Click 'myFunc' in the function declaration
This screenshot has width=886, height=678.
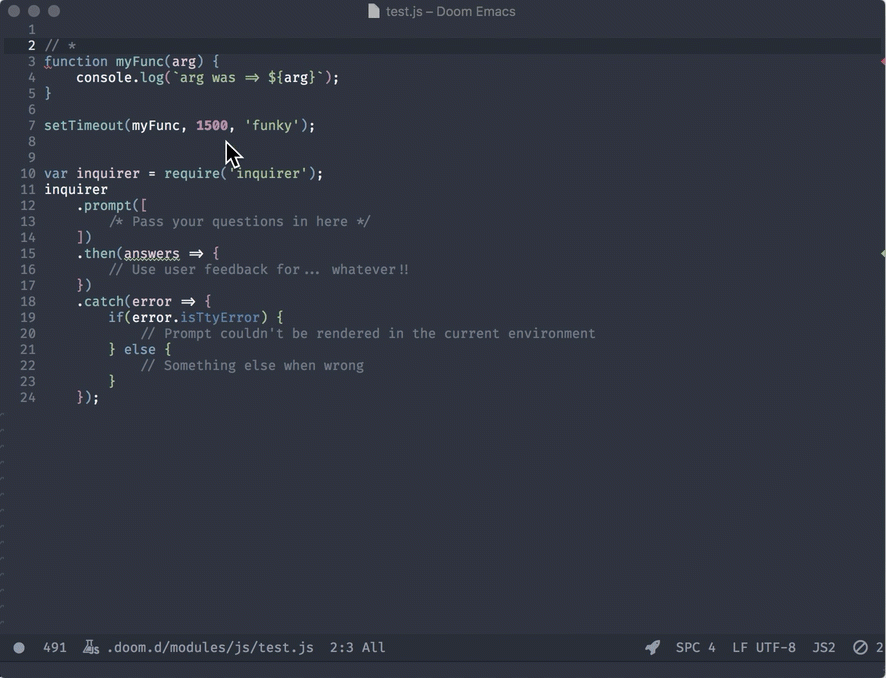140,62
